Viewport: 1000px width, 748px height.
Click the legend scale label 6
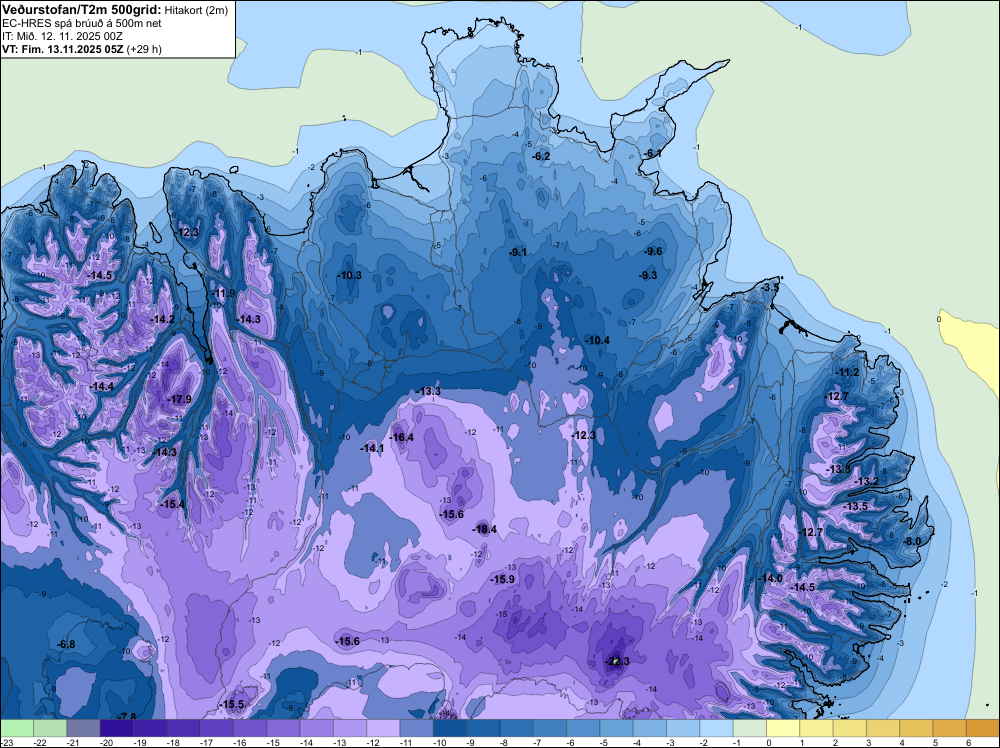pyautogui.click(x=969, y=743)
